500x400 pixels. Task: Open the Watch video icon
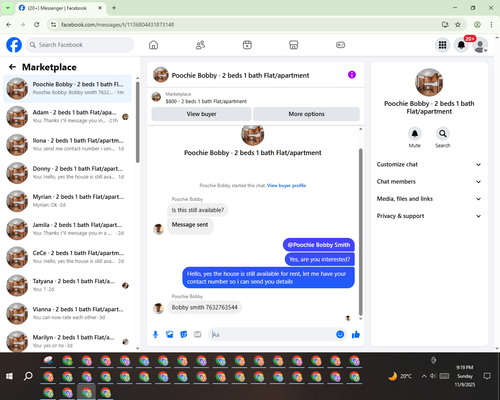(x=247, y=45)
